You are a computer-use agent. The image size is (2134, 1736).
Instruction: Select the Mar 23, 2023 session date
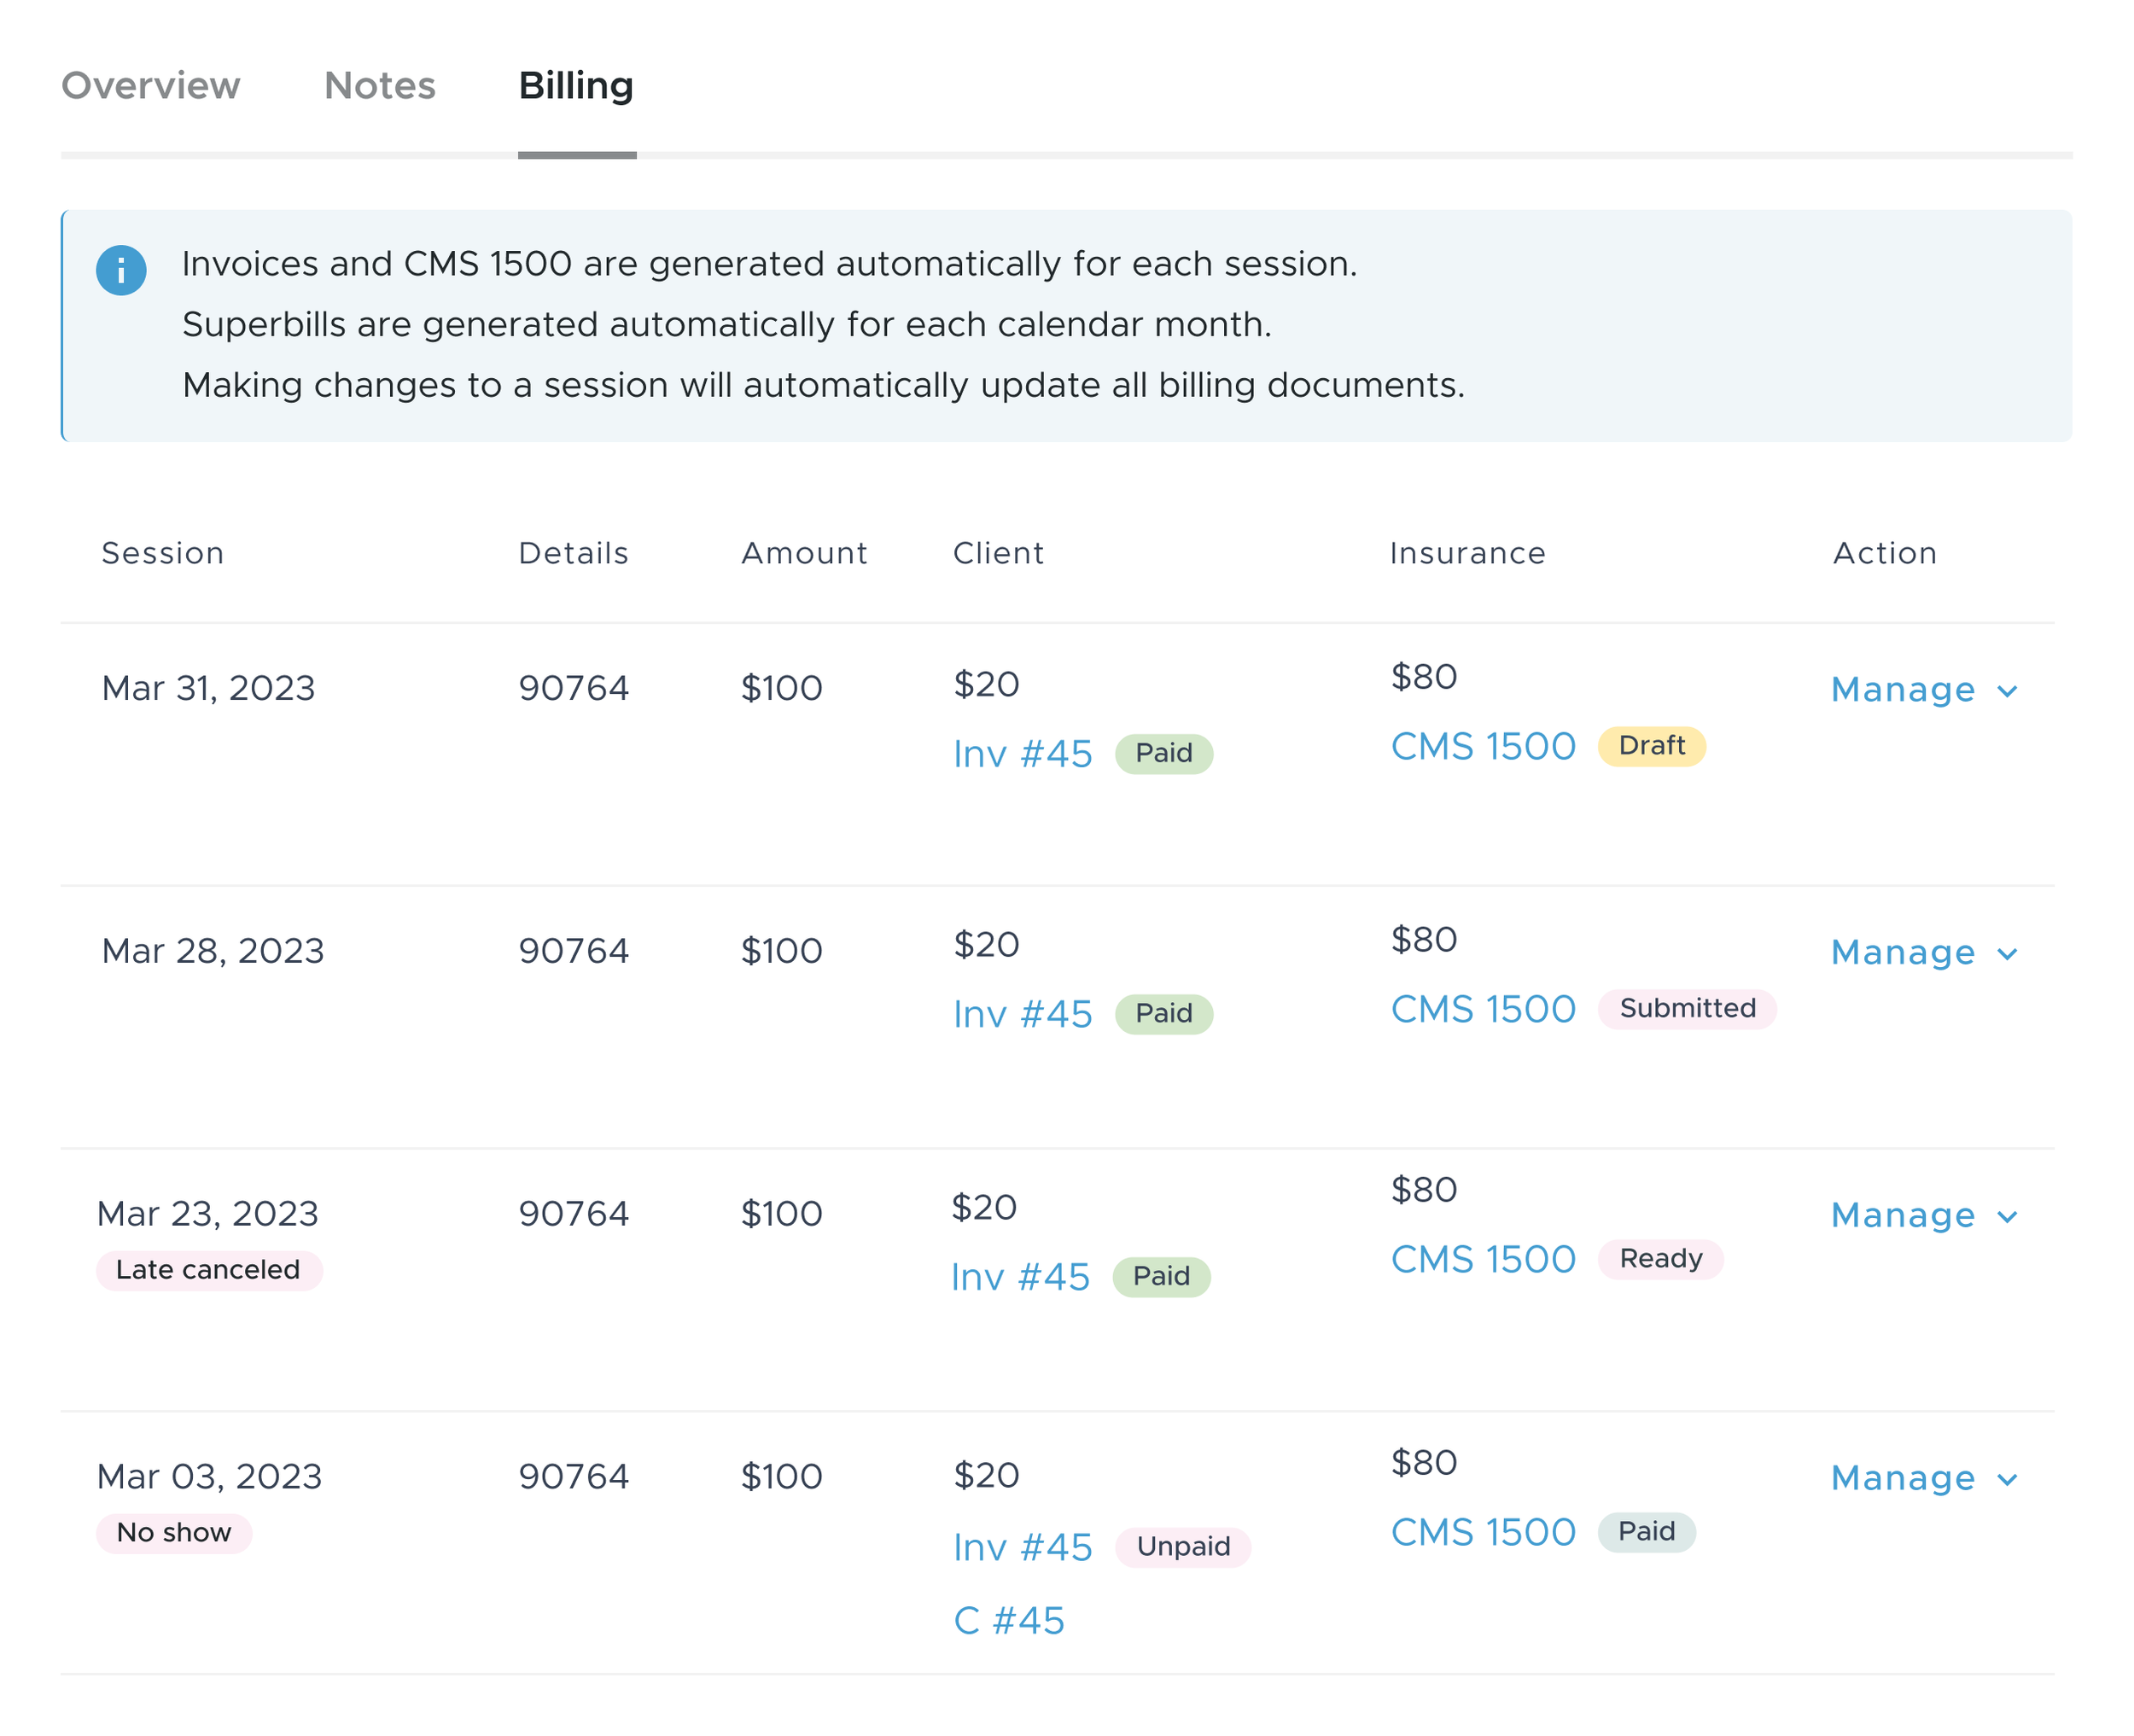tap(208, 1214)
